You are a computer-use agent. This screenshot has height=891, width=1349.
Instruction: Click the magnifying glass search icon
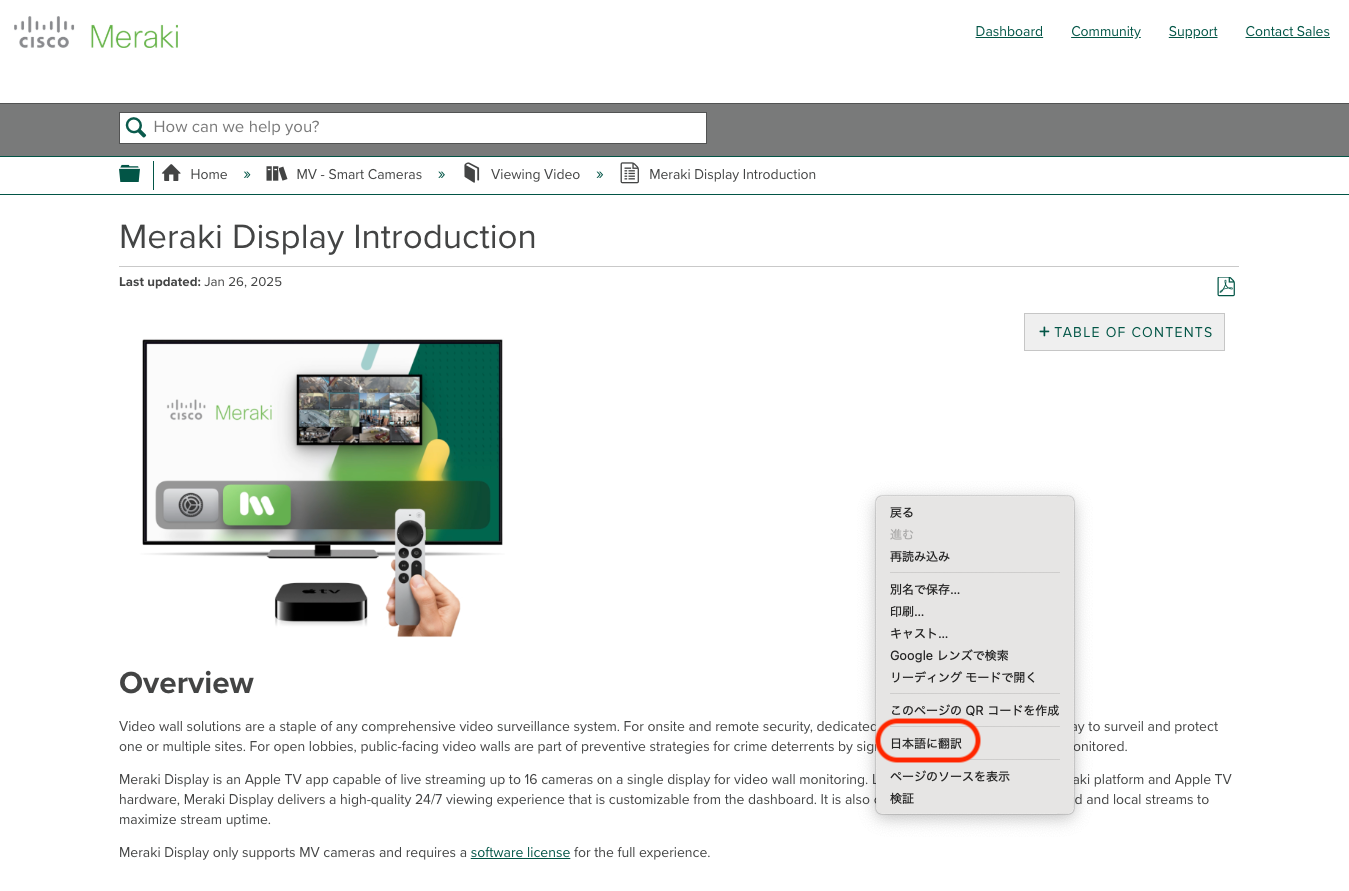coord(136,127)
